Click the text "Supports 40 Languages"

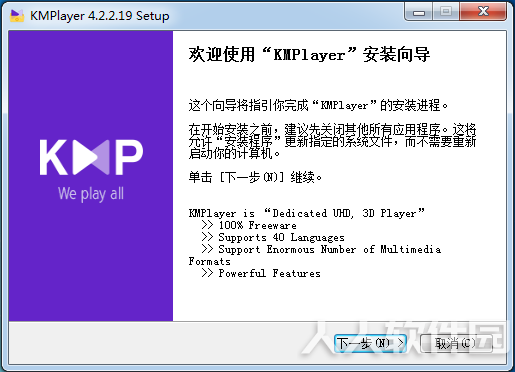(281, 237)
